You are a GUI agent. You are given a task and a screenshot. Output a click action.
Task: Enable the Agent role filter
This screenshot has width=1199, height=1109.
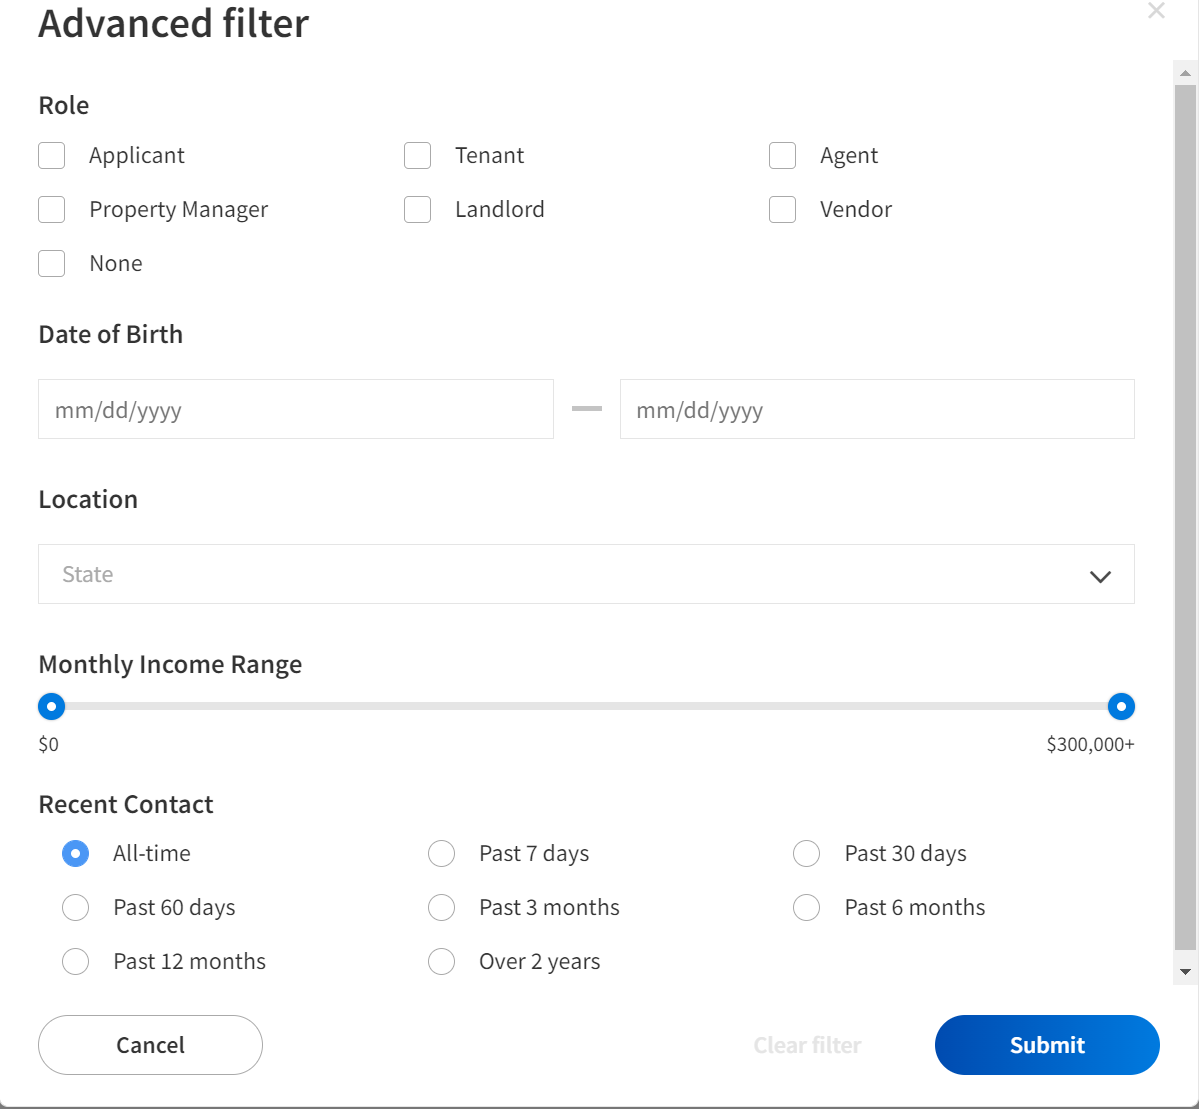coord(782,155)
